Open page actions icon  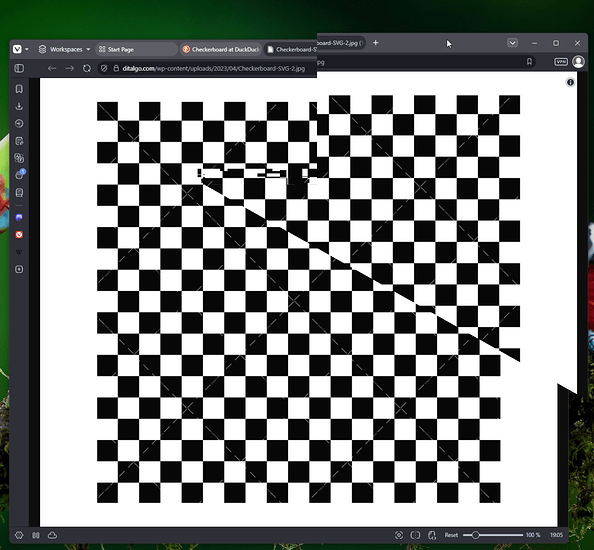coord(432,535)
